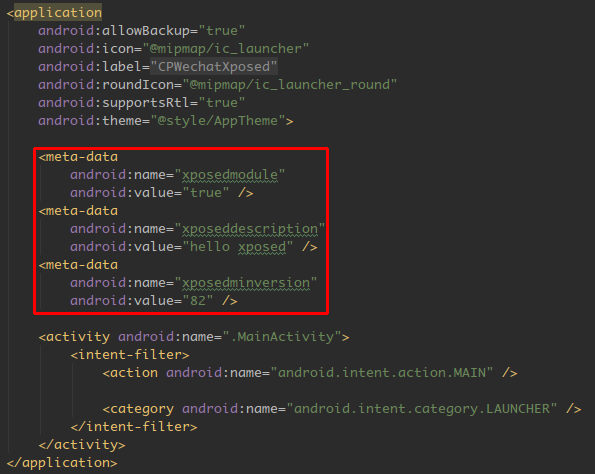Click the "82" version value
The height and width of the screenshot is (474, 595).
[198, 301]
